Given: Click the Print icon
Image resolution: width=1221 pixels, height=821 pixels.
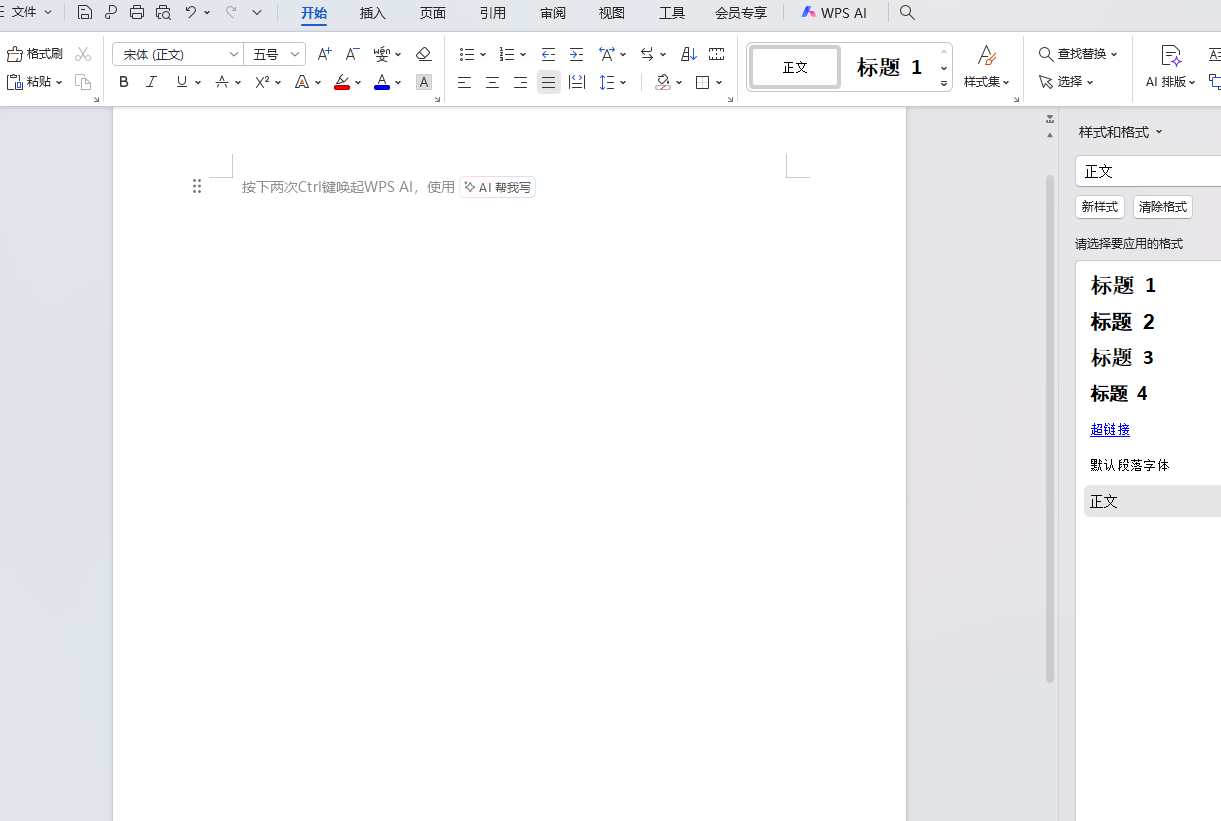Looking at the screenshot, I should click(x=137, y=13).
